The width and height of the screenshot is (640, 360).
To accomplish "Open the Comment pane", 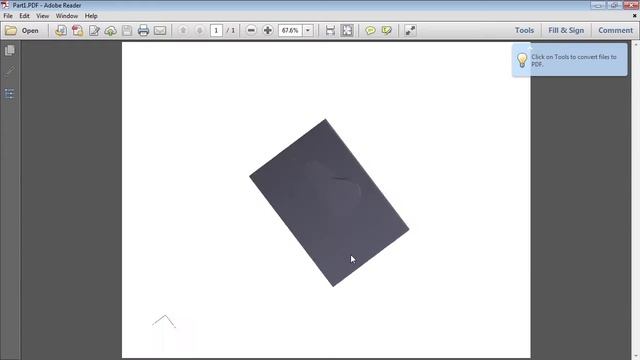I will (615, 31).
